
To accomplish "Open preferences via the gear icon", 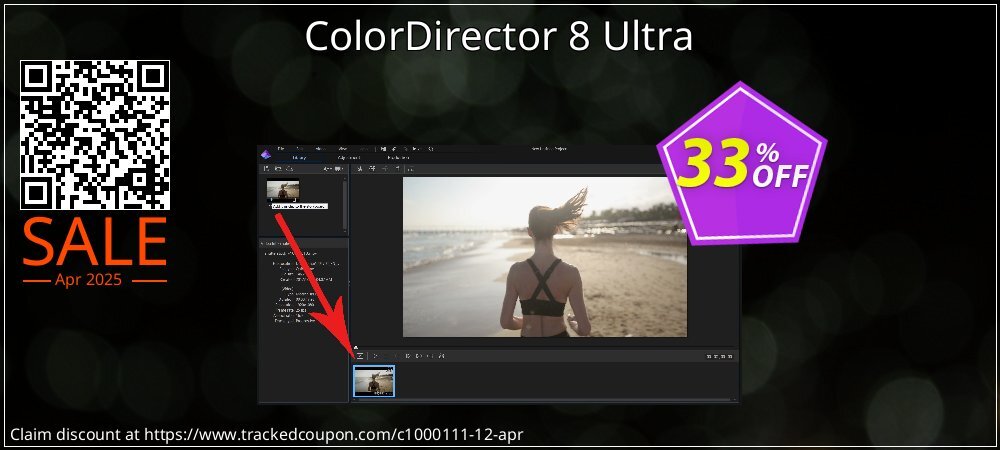I will (430, 149).
